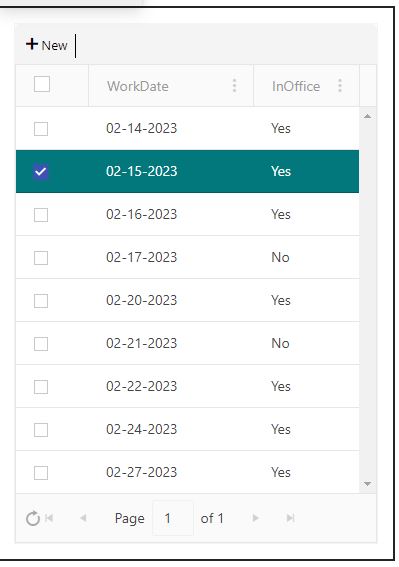
Task: Go to the first page
Action: (49, 518)
